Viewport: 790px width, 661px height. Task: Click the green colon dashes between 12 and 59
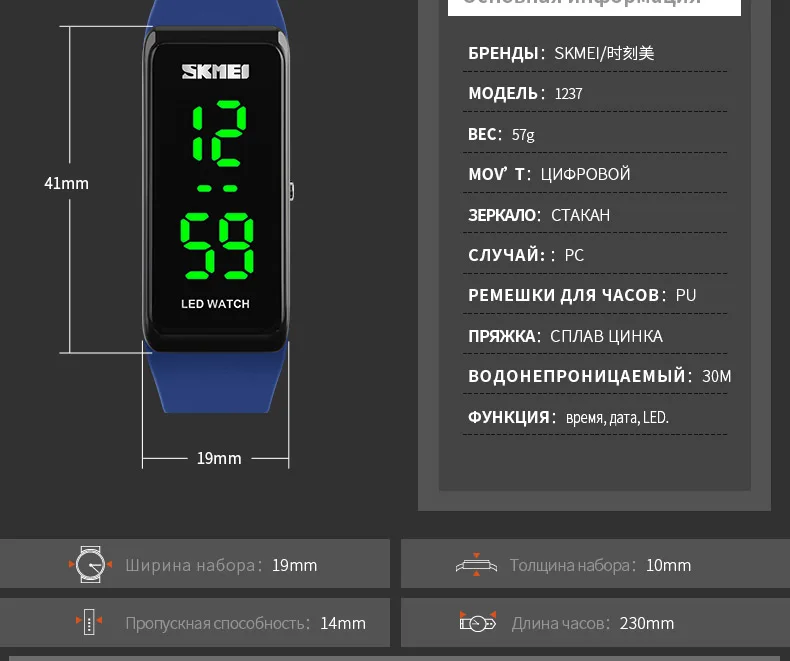point(217,188)
